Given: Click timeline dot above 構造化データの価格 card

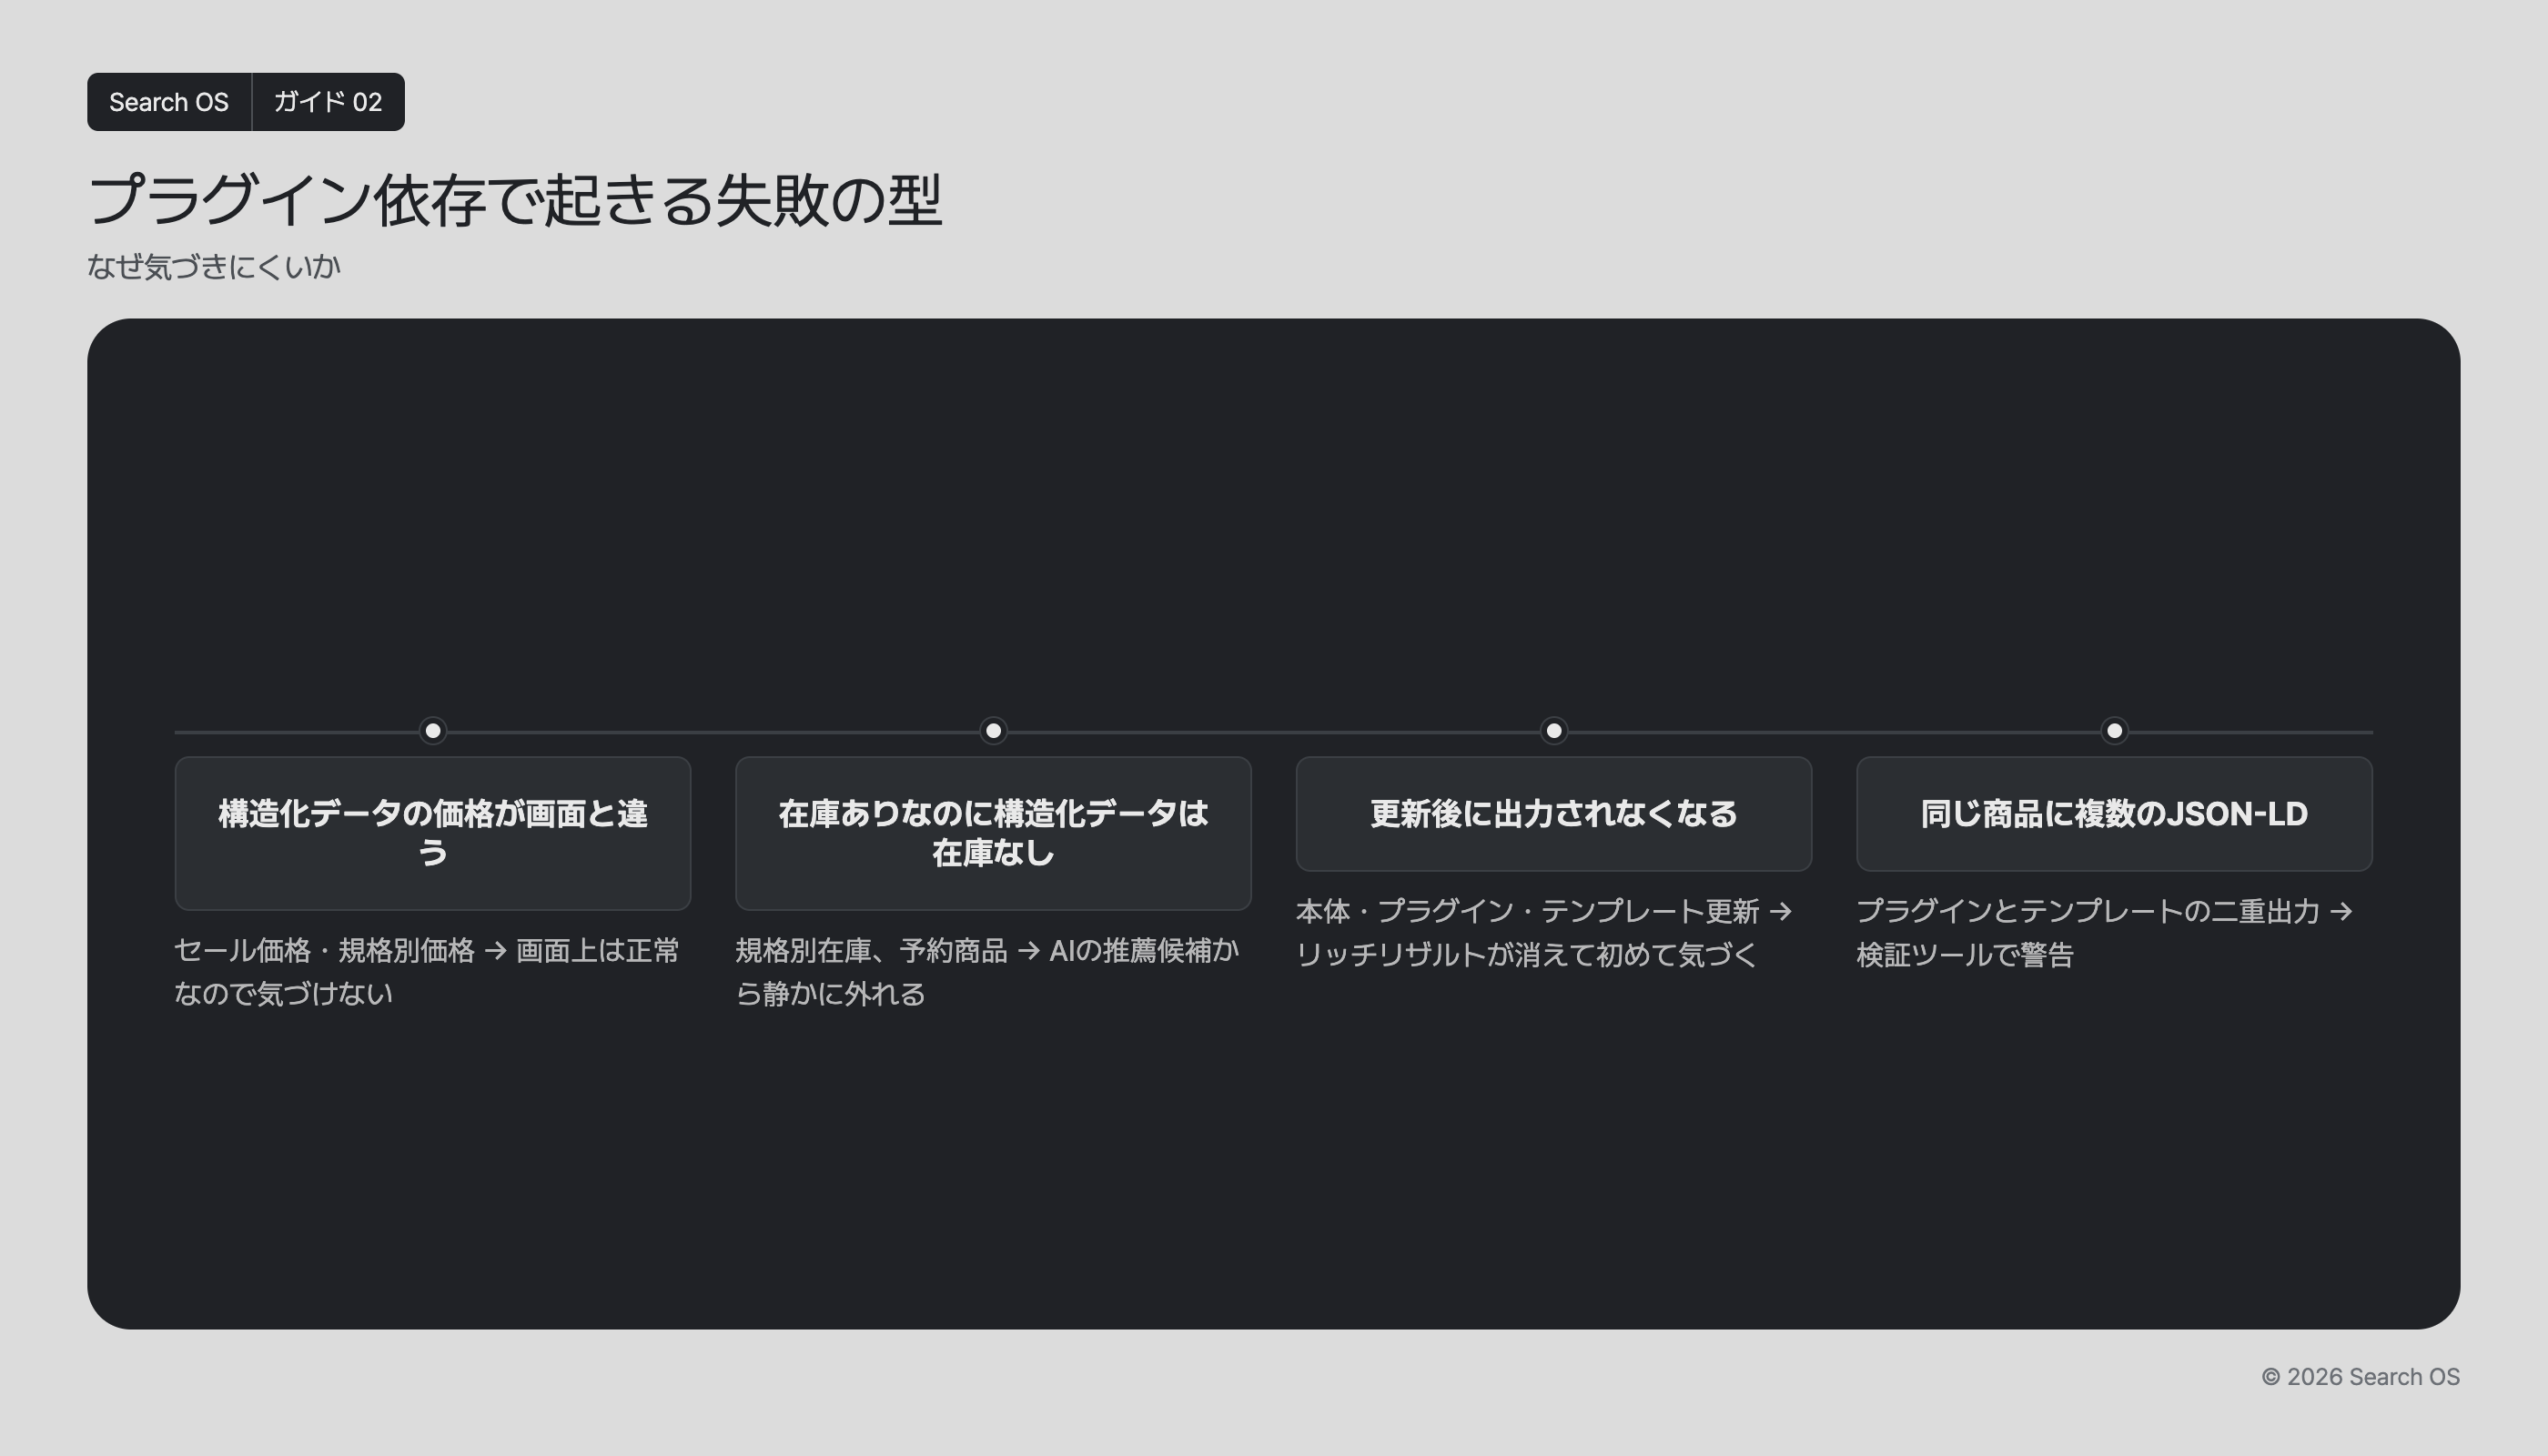Looking at the screenshot, I should (433, 731).
